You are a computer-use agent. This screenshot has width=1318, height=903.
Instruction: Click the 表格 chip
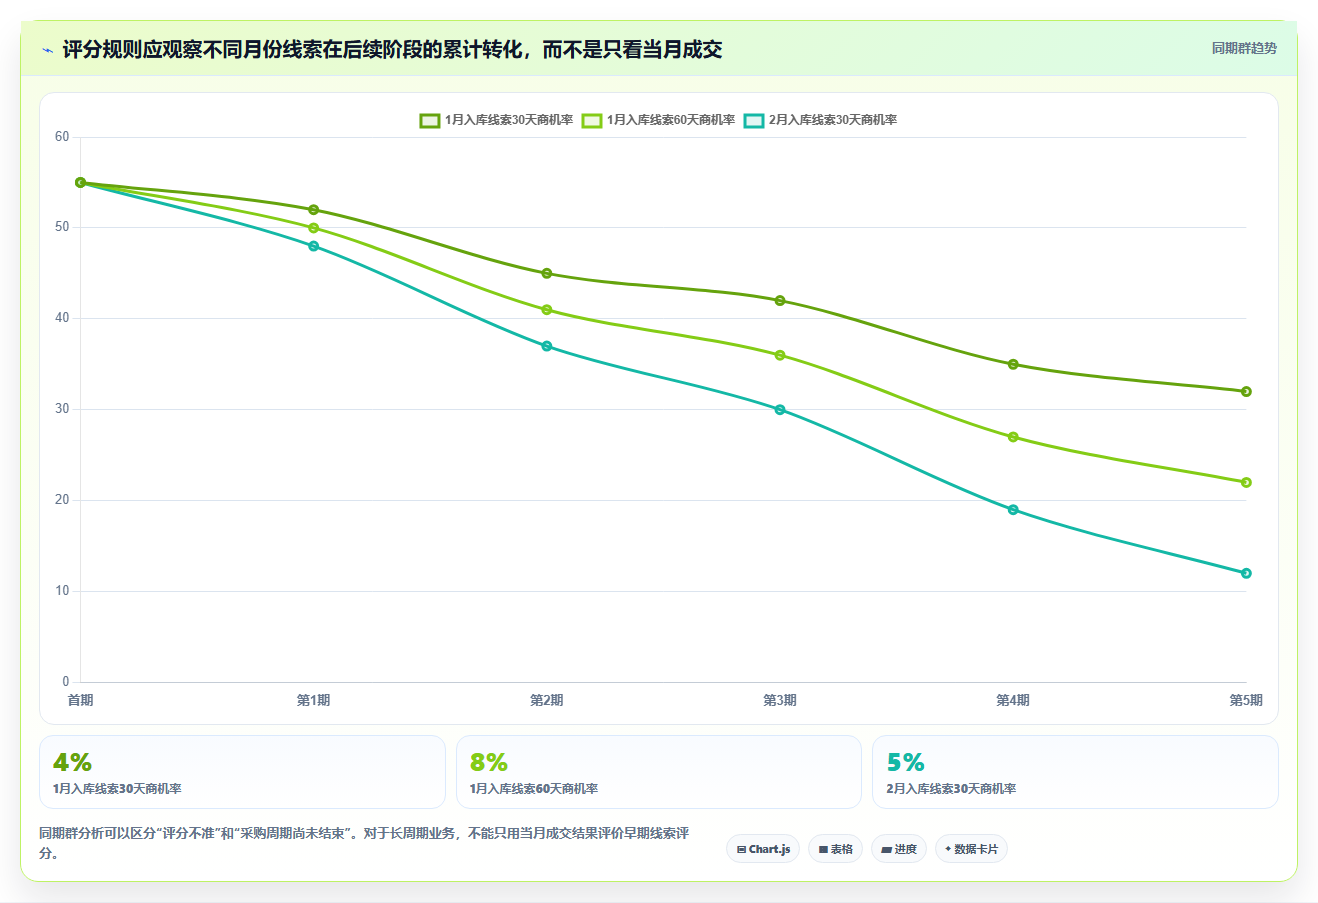835,849
